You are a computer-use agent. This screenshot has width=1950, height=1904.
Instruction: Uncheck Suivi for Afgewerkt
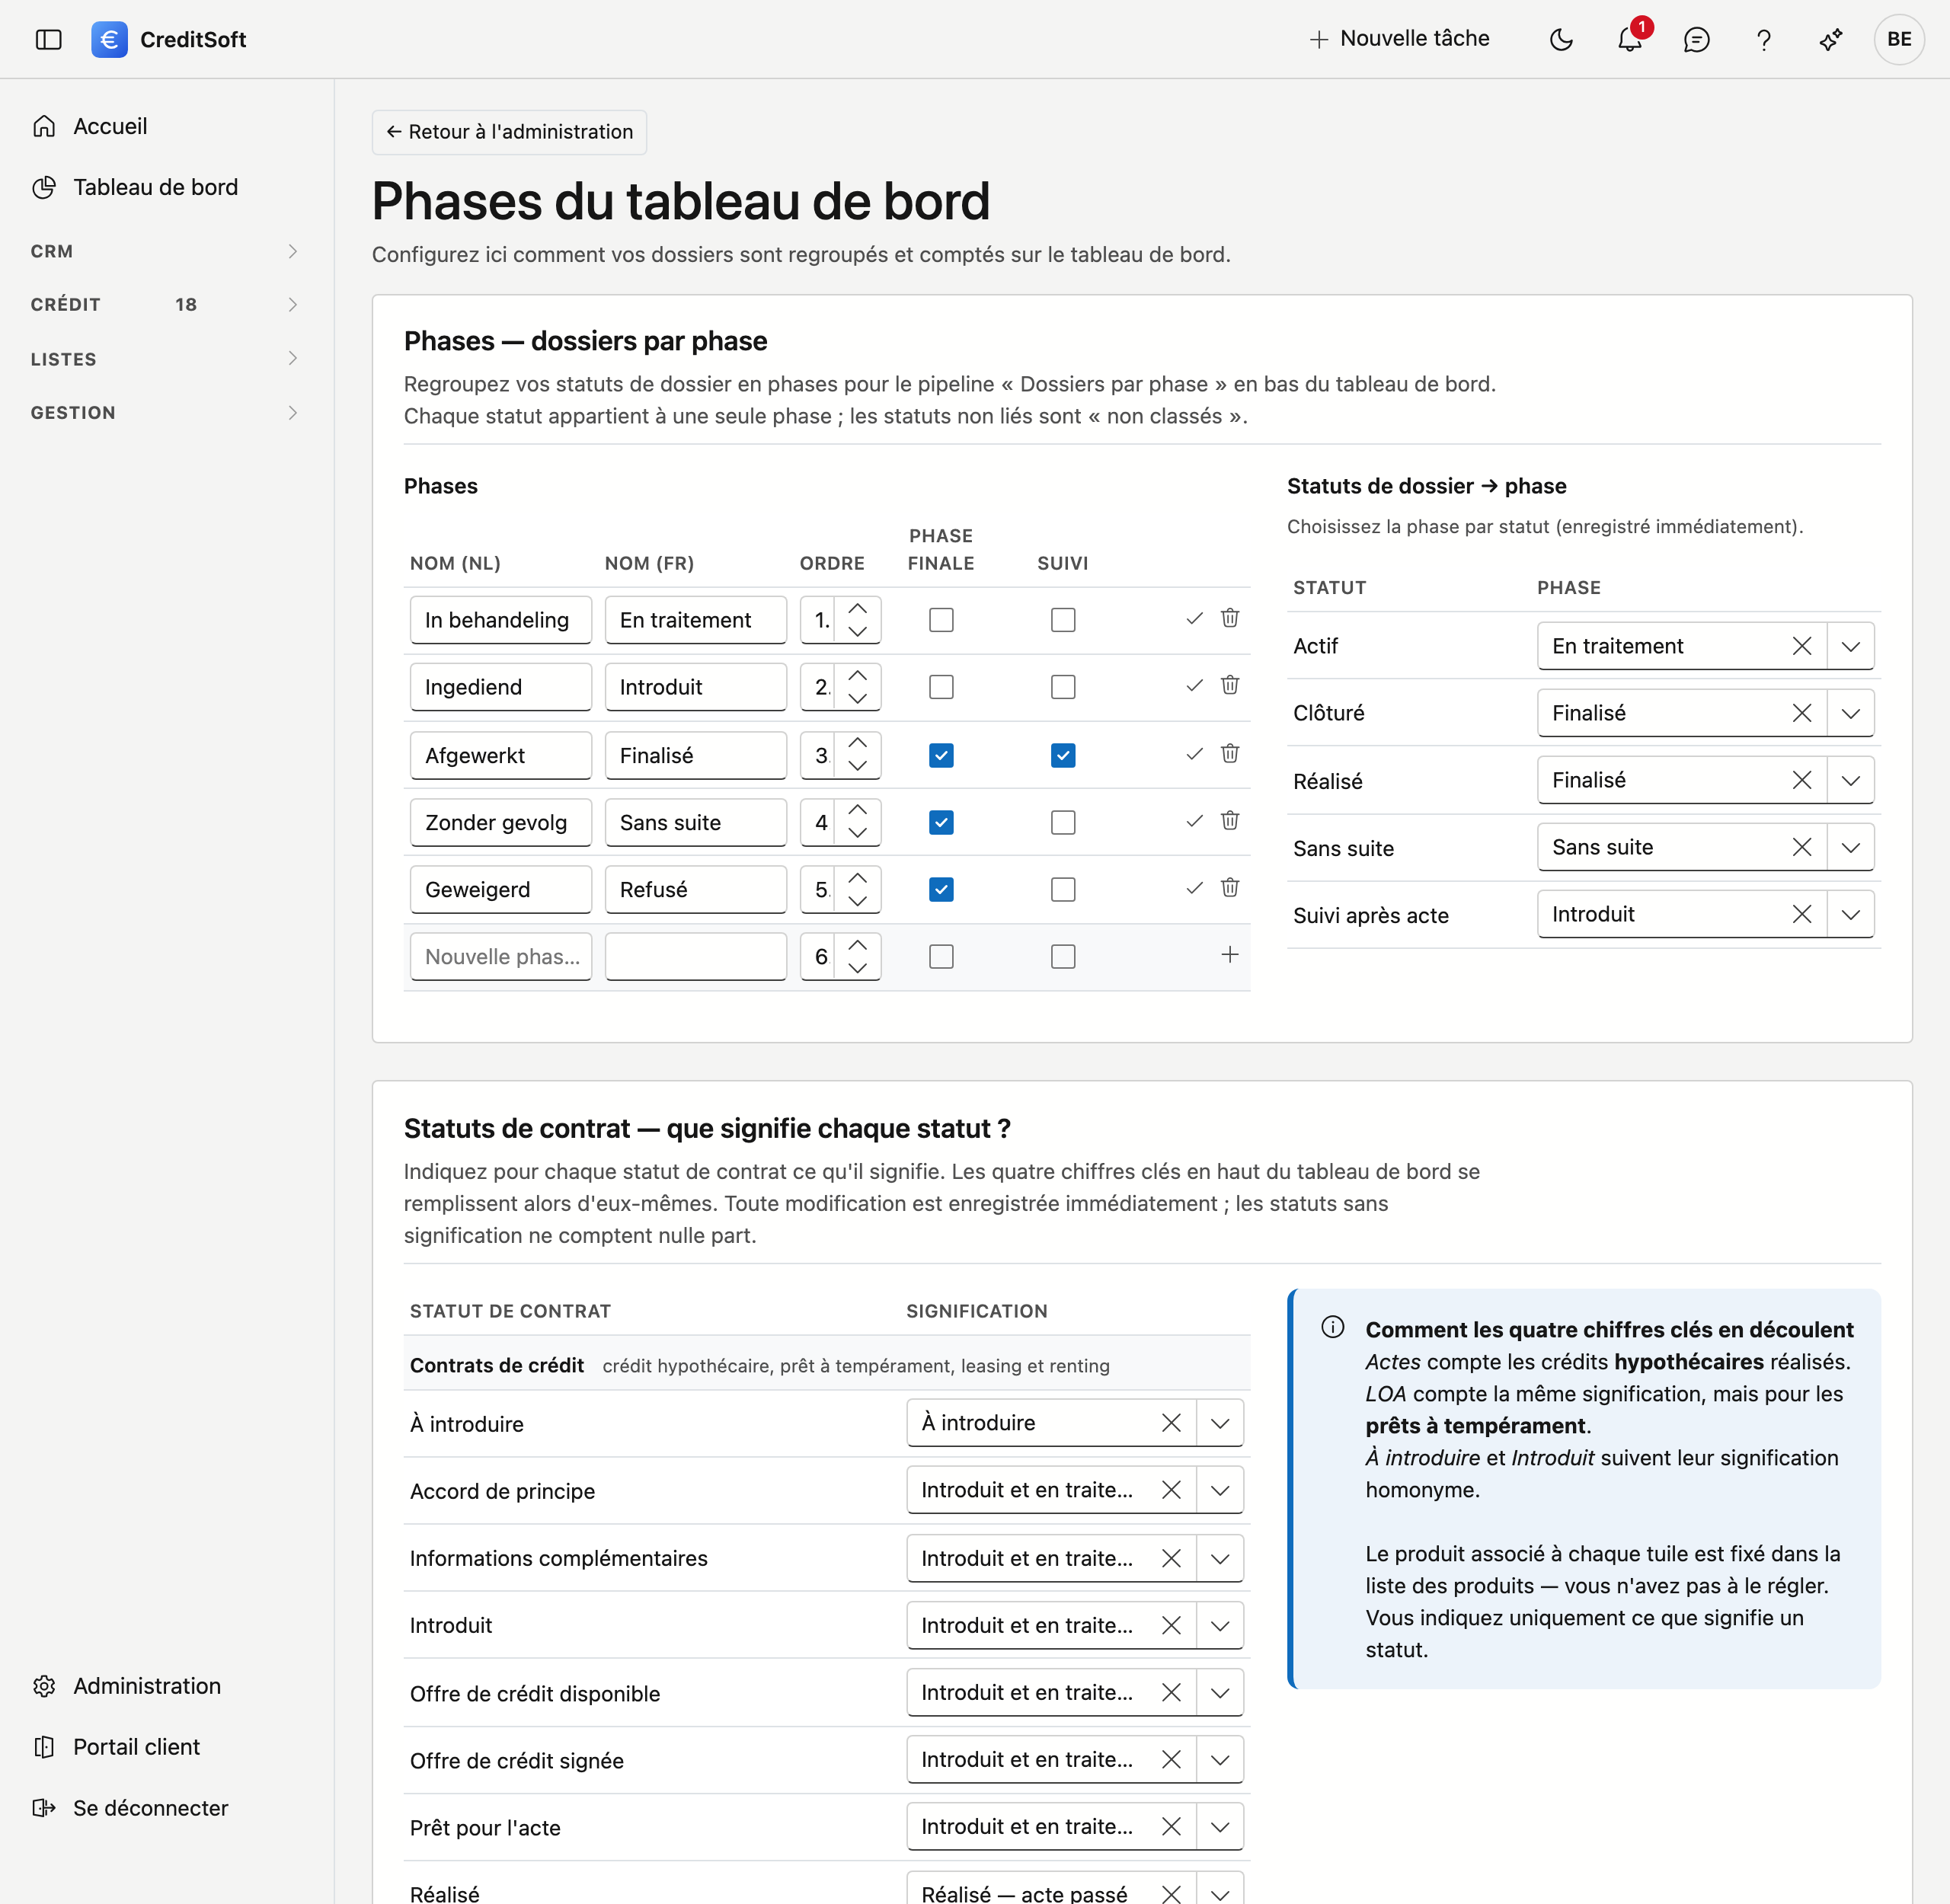coord(1063,755)
